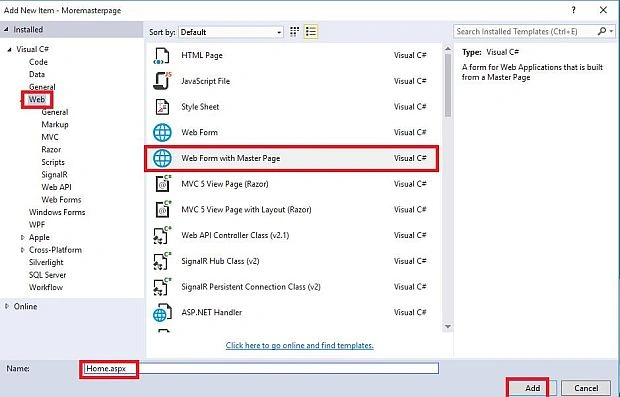The width and height of the screenshot is (620, 397).
Task: Select the Web Forms subcategory
Action: pos(61,200)
